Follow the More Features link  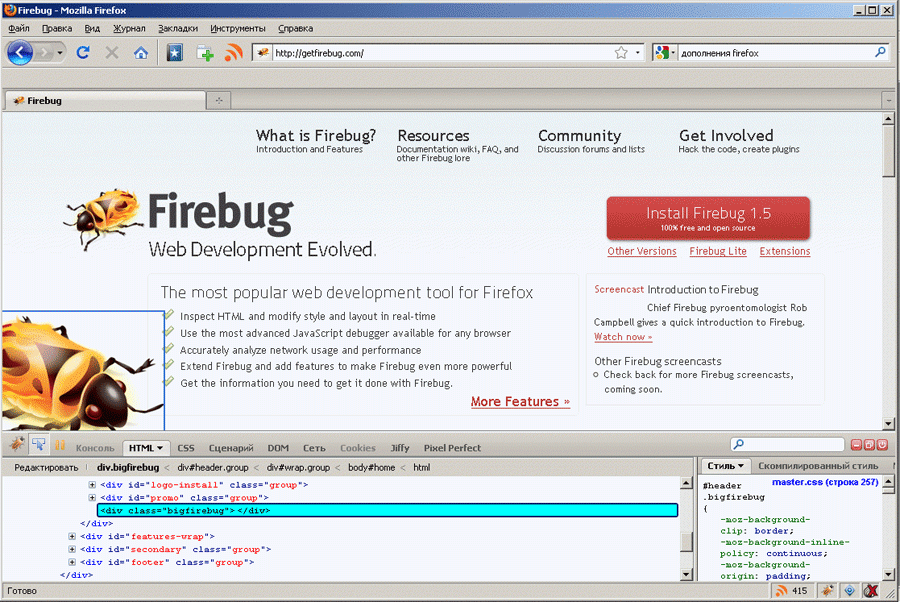(x=520, y=402)
